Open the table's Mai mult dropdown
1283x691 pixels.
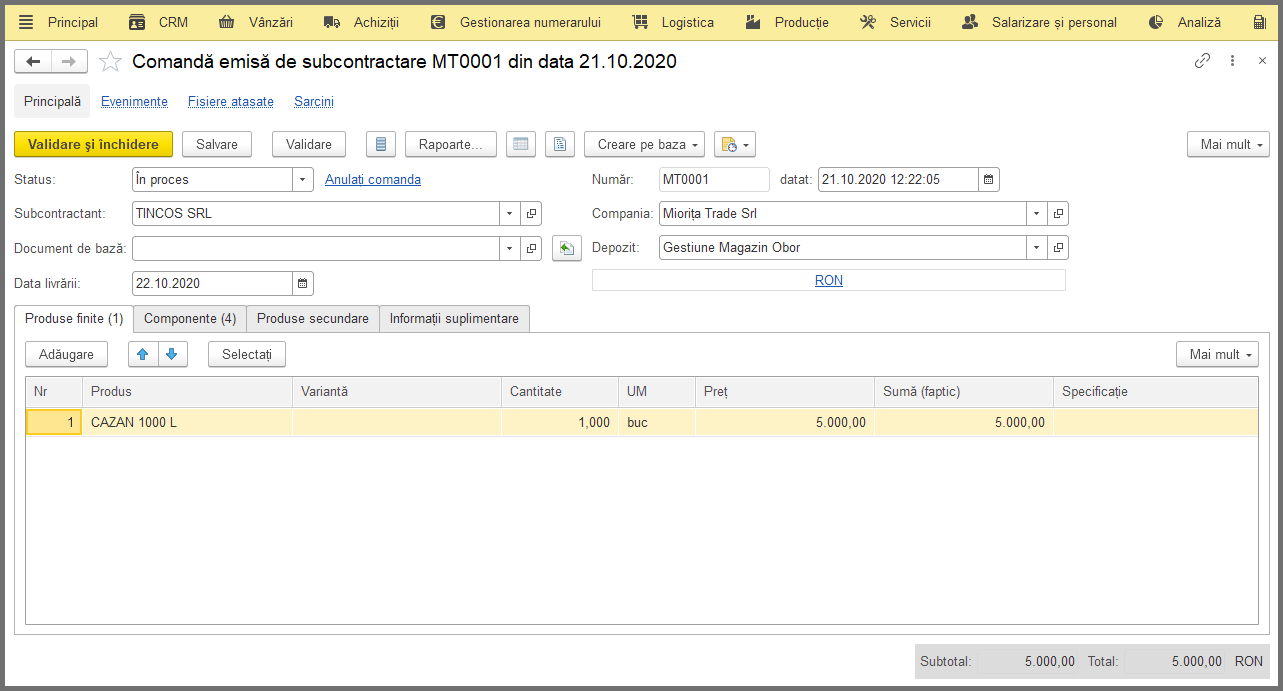[x=1217, y=354]
